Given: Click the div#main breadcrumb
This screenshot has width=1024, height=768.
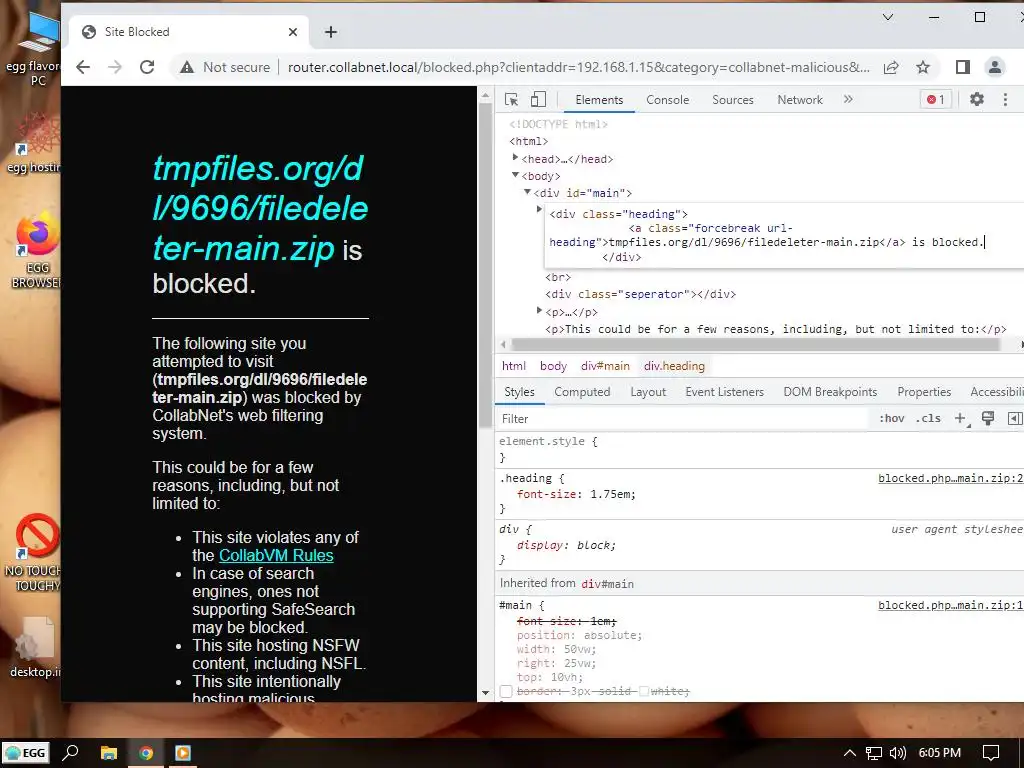Looking at the screenshot, I should pos(605,366).
